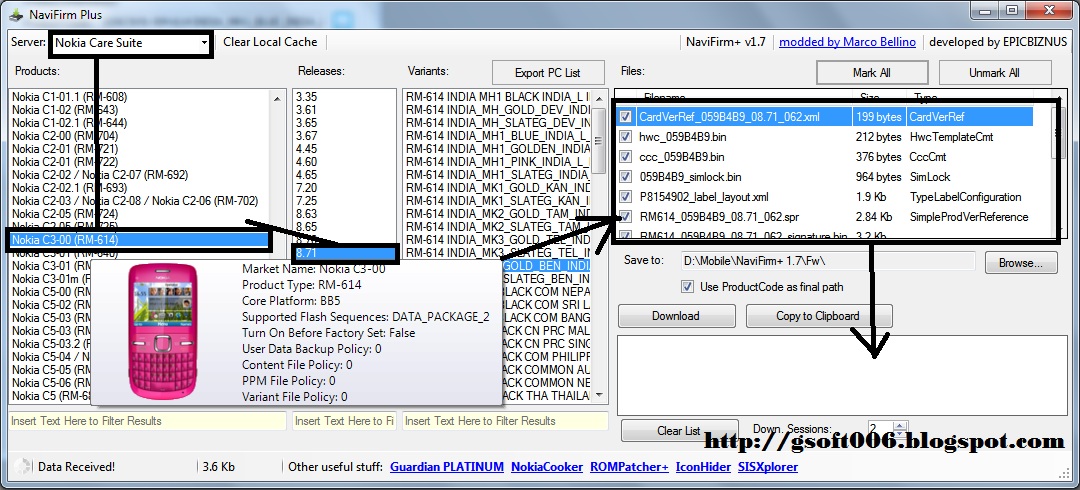1080x490 pixels.
Task: Click the Products list scrollbar up arrow
Action: [x=278, y=99]
